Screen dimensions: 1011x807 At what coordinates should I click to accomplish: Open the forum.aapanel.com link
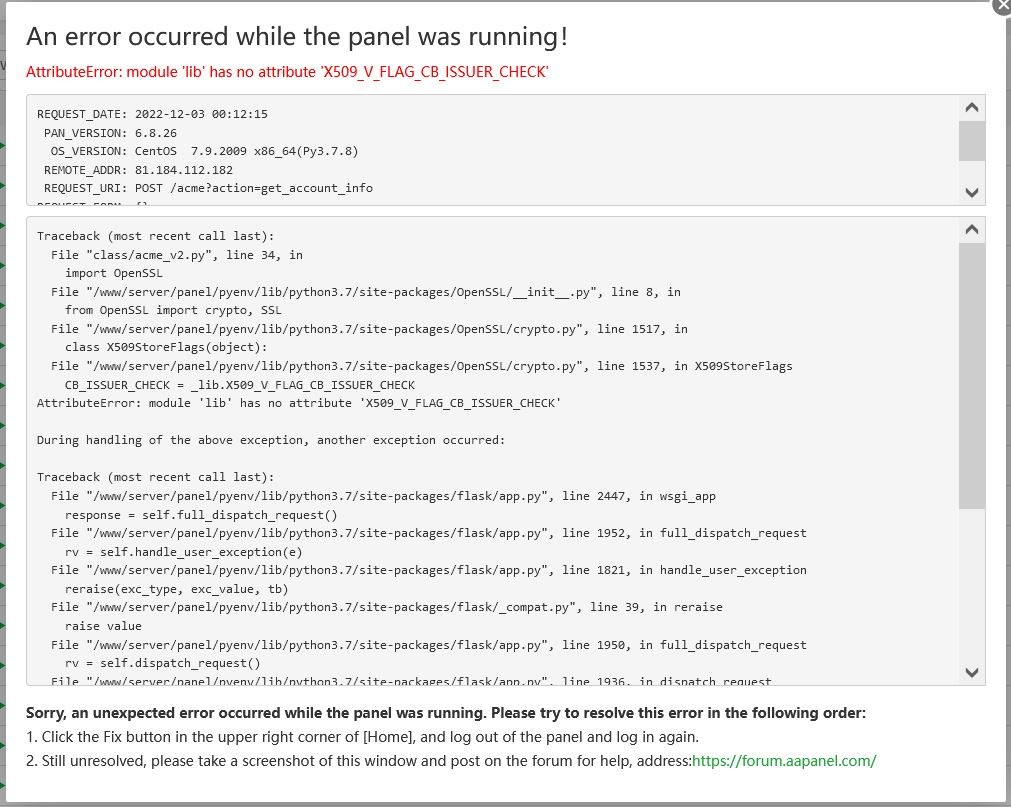pos(784,761)
